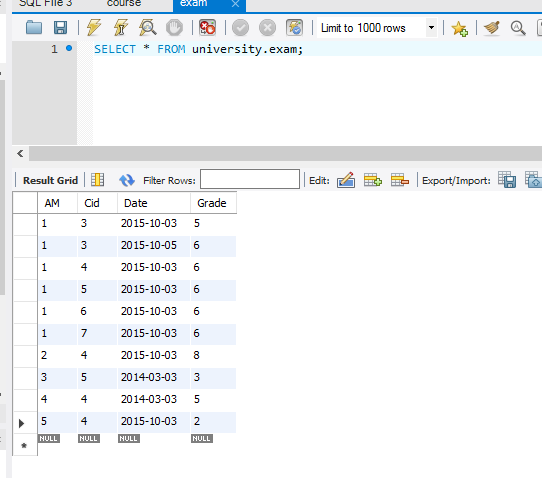
Task: Commit transaction checkmark icon
Action: click(x=241, y=28)
